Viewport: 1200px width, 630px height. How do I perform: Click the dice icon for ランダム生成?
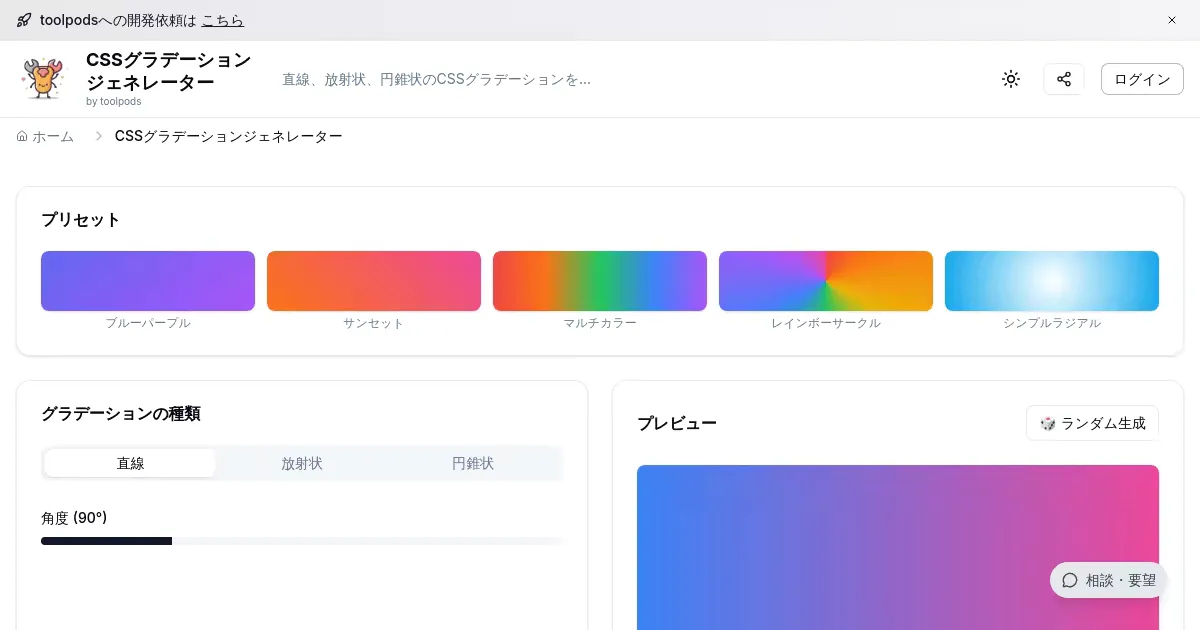coord(1047,423)
